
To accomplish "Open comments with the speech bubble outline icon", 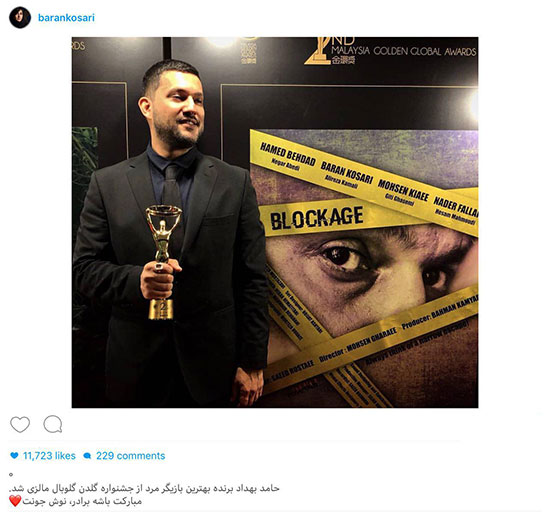I will tap(53, 424).
